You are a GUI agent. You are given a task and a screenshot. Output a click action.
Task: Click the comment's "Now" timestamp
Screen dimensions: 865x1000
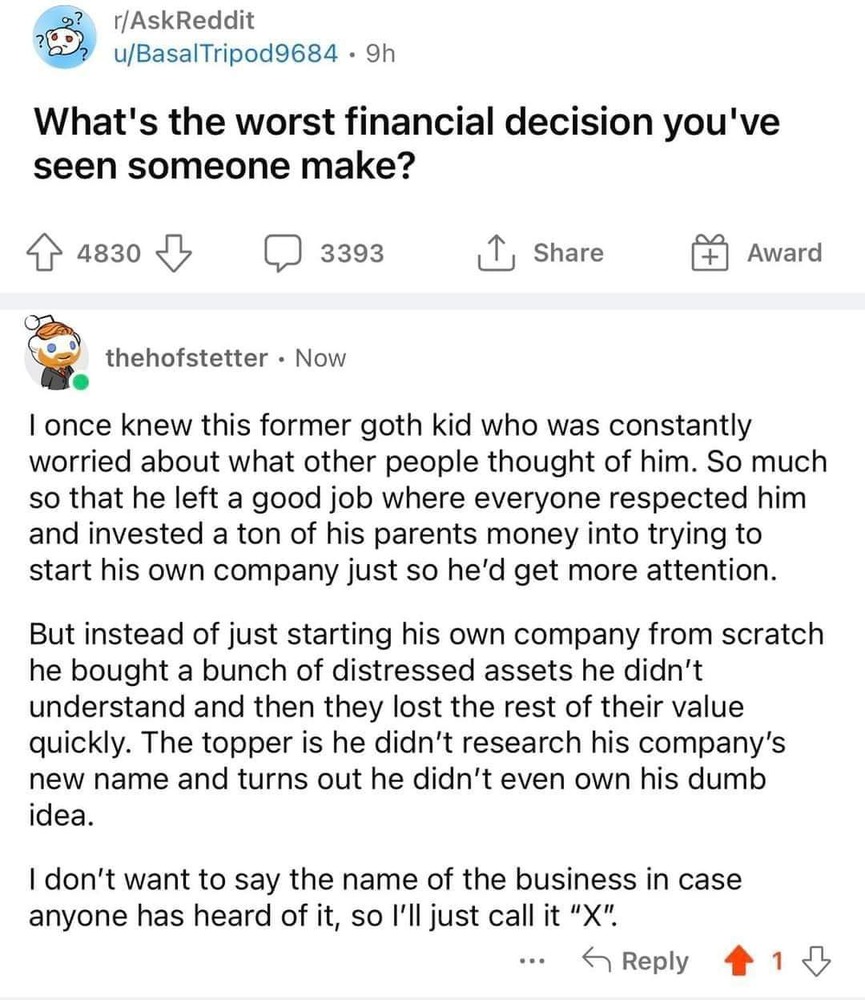click(x=321, y=358)
